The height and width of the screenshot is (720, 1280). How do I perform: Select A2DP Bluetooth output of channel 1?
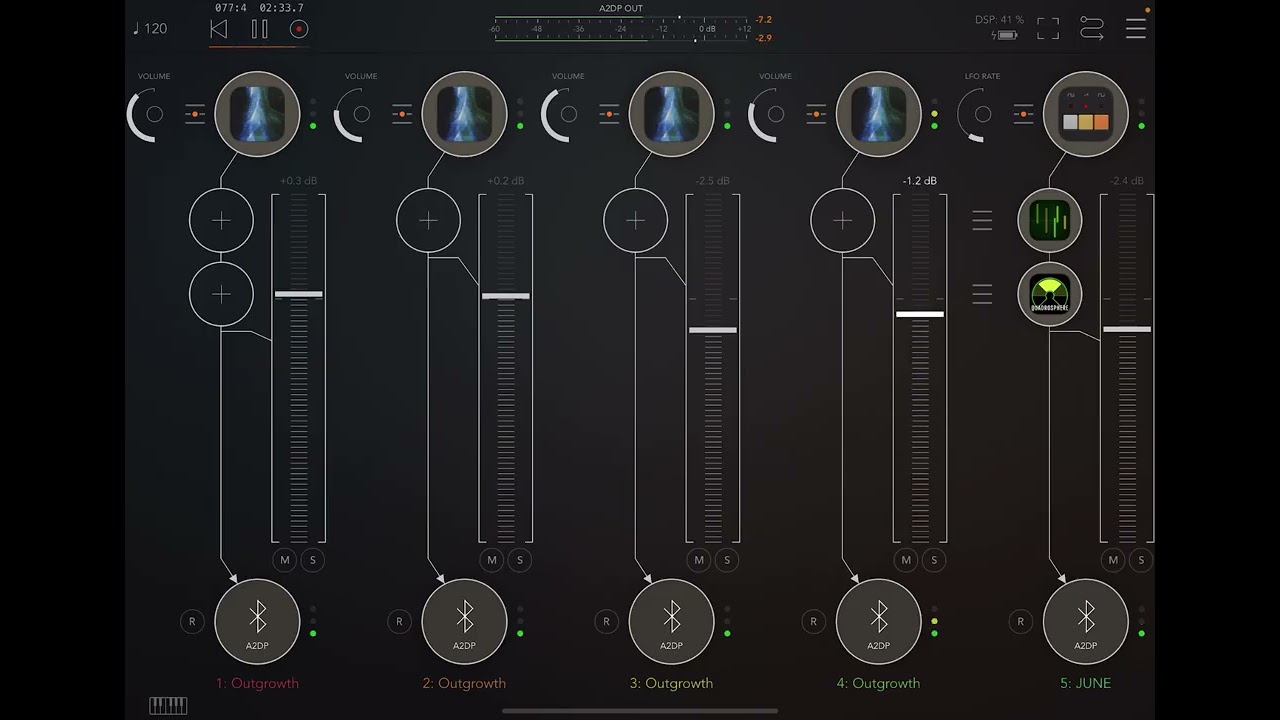pyautogui.click(x=257, y=621)
